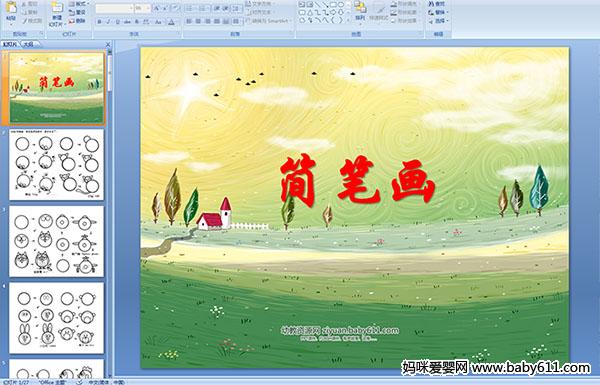Click the Convert to SmartArt button
Image resolution: width=600 pixels, height=385 pixels.
[269, 21]
